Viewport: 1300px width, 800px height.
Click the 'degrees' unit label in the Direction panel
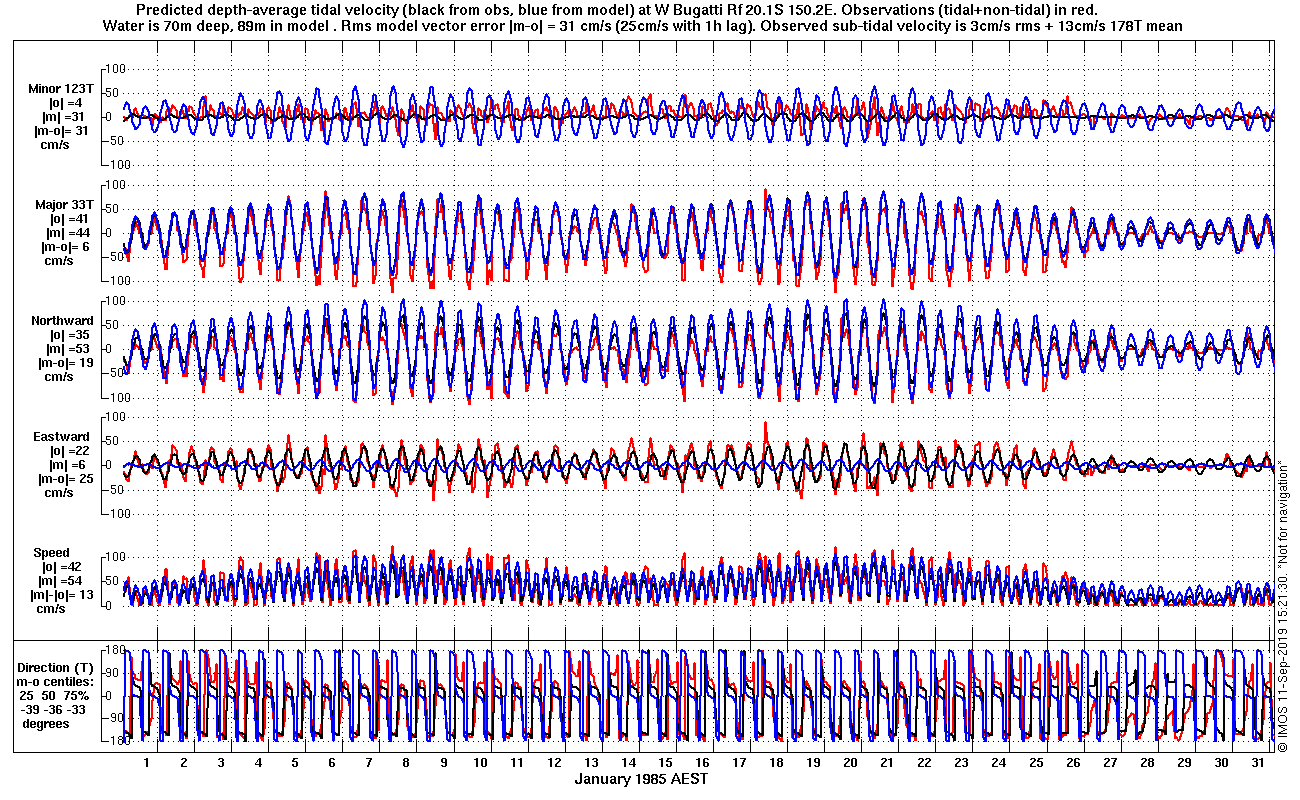pos(46,723)
